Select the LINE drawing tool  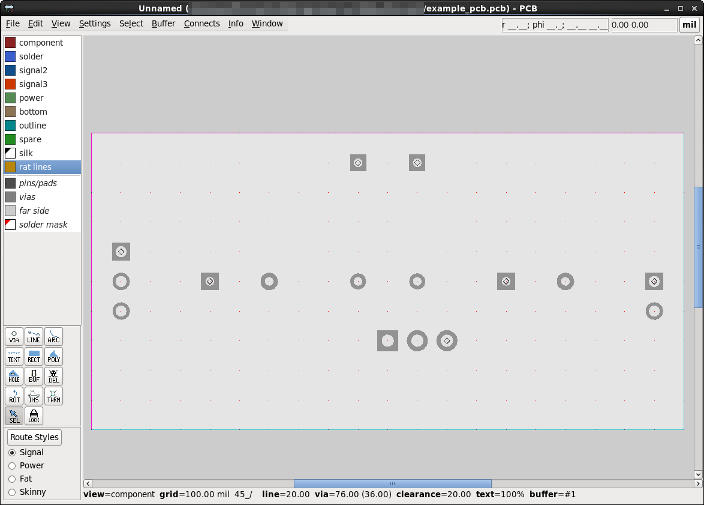pyautogui.click(x=34, y=337)
